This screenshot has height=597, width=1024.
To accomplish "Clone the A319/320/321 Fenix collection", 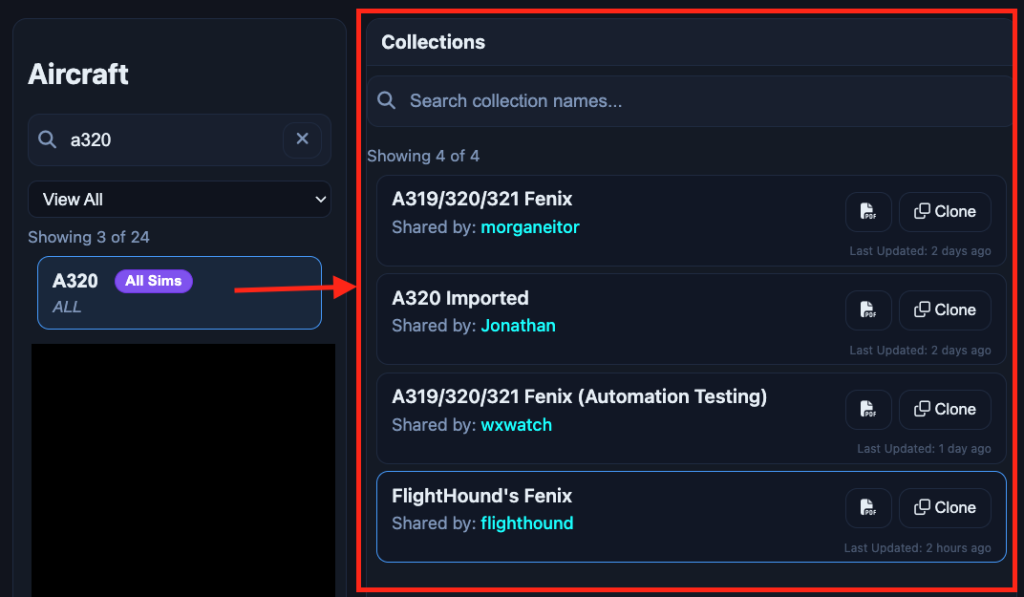I will click(x=945, y=211).
